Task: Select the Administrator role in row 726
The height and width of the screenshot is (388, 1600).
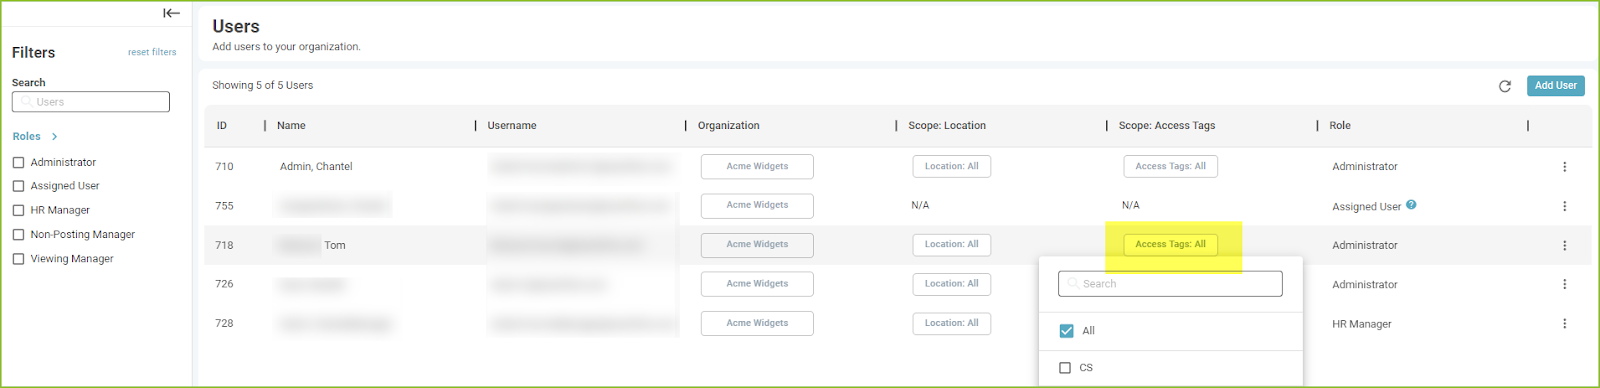Action: [1365, 285]
